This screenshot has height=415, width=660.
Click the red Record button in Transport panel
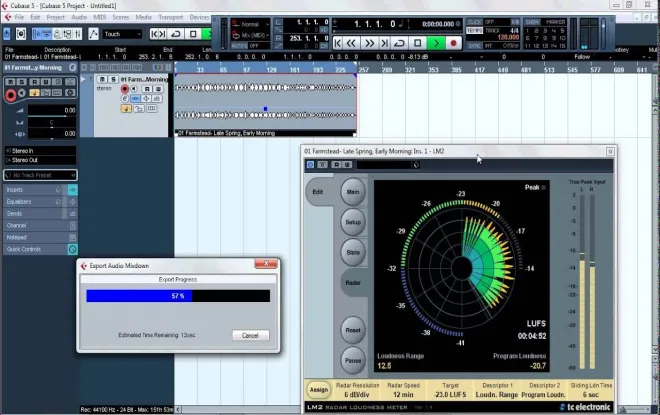click(453, 43)
